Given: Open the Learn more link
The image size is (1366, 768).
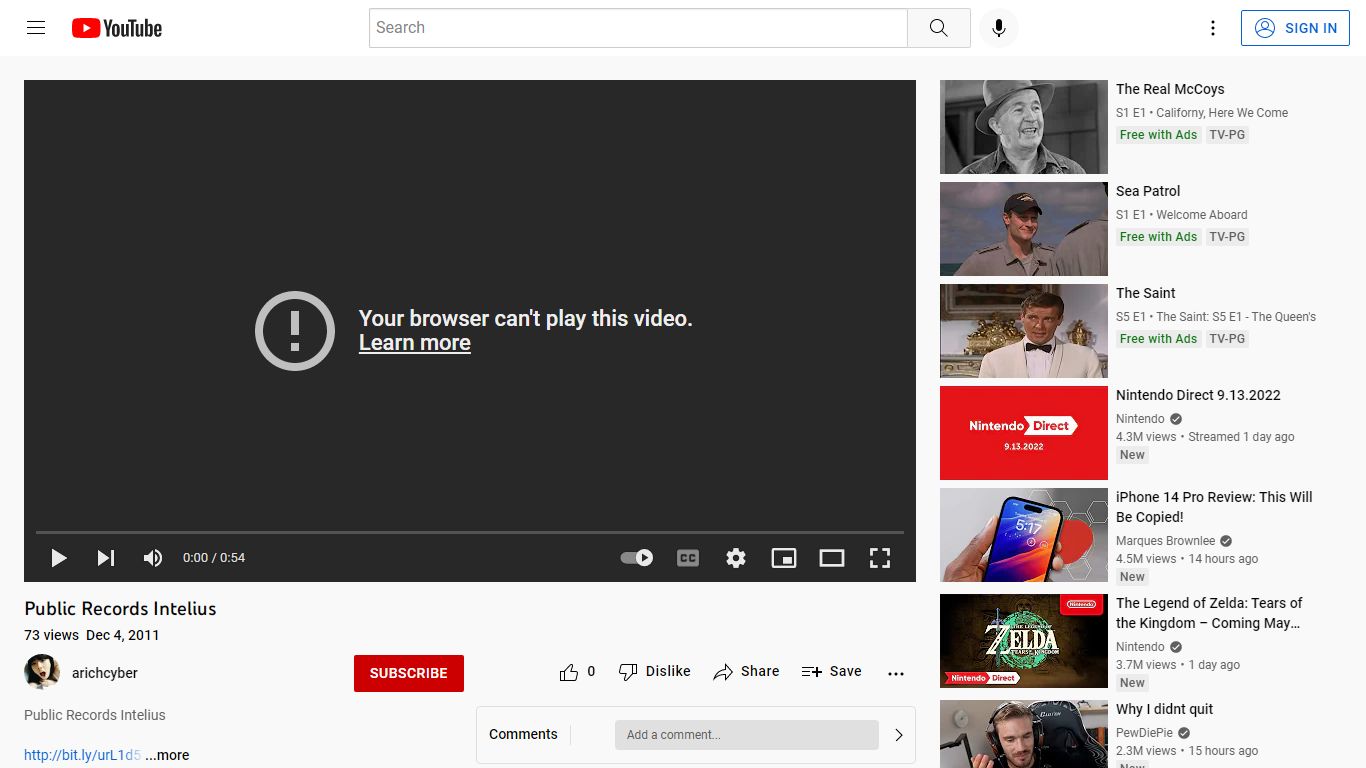Looking at the screenshot, I should click(x=415, y=343).
